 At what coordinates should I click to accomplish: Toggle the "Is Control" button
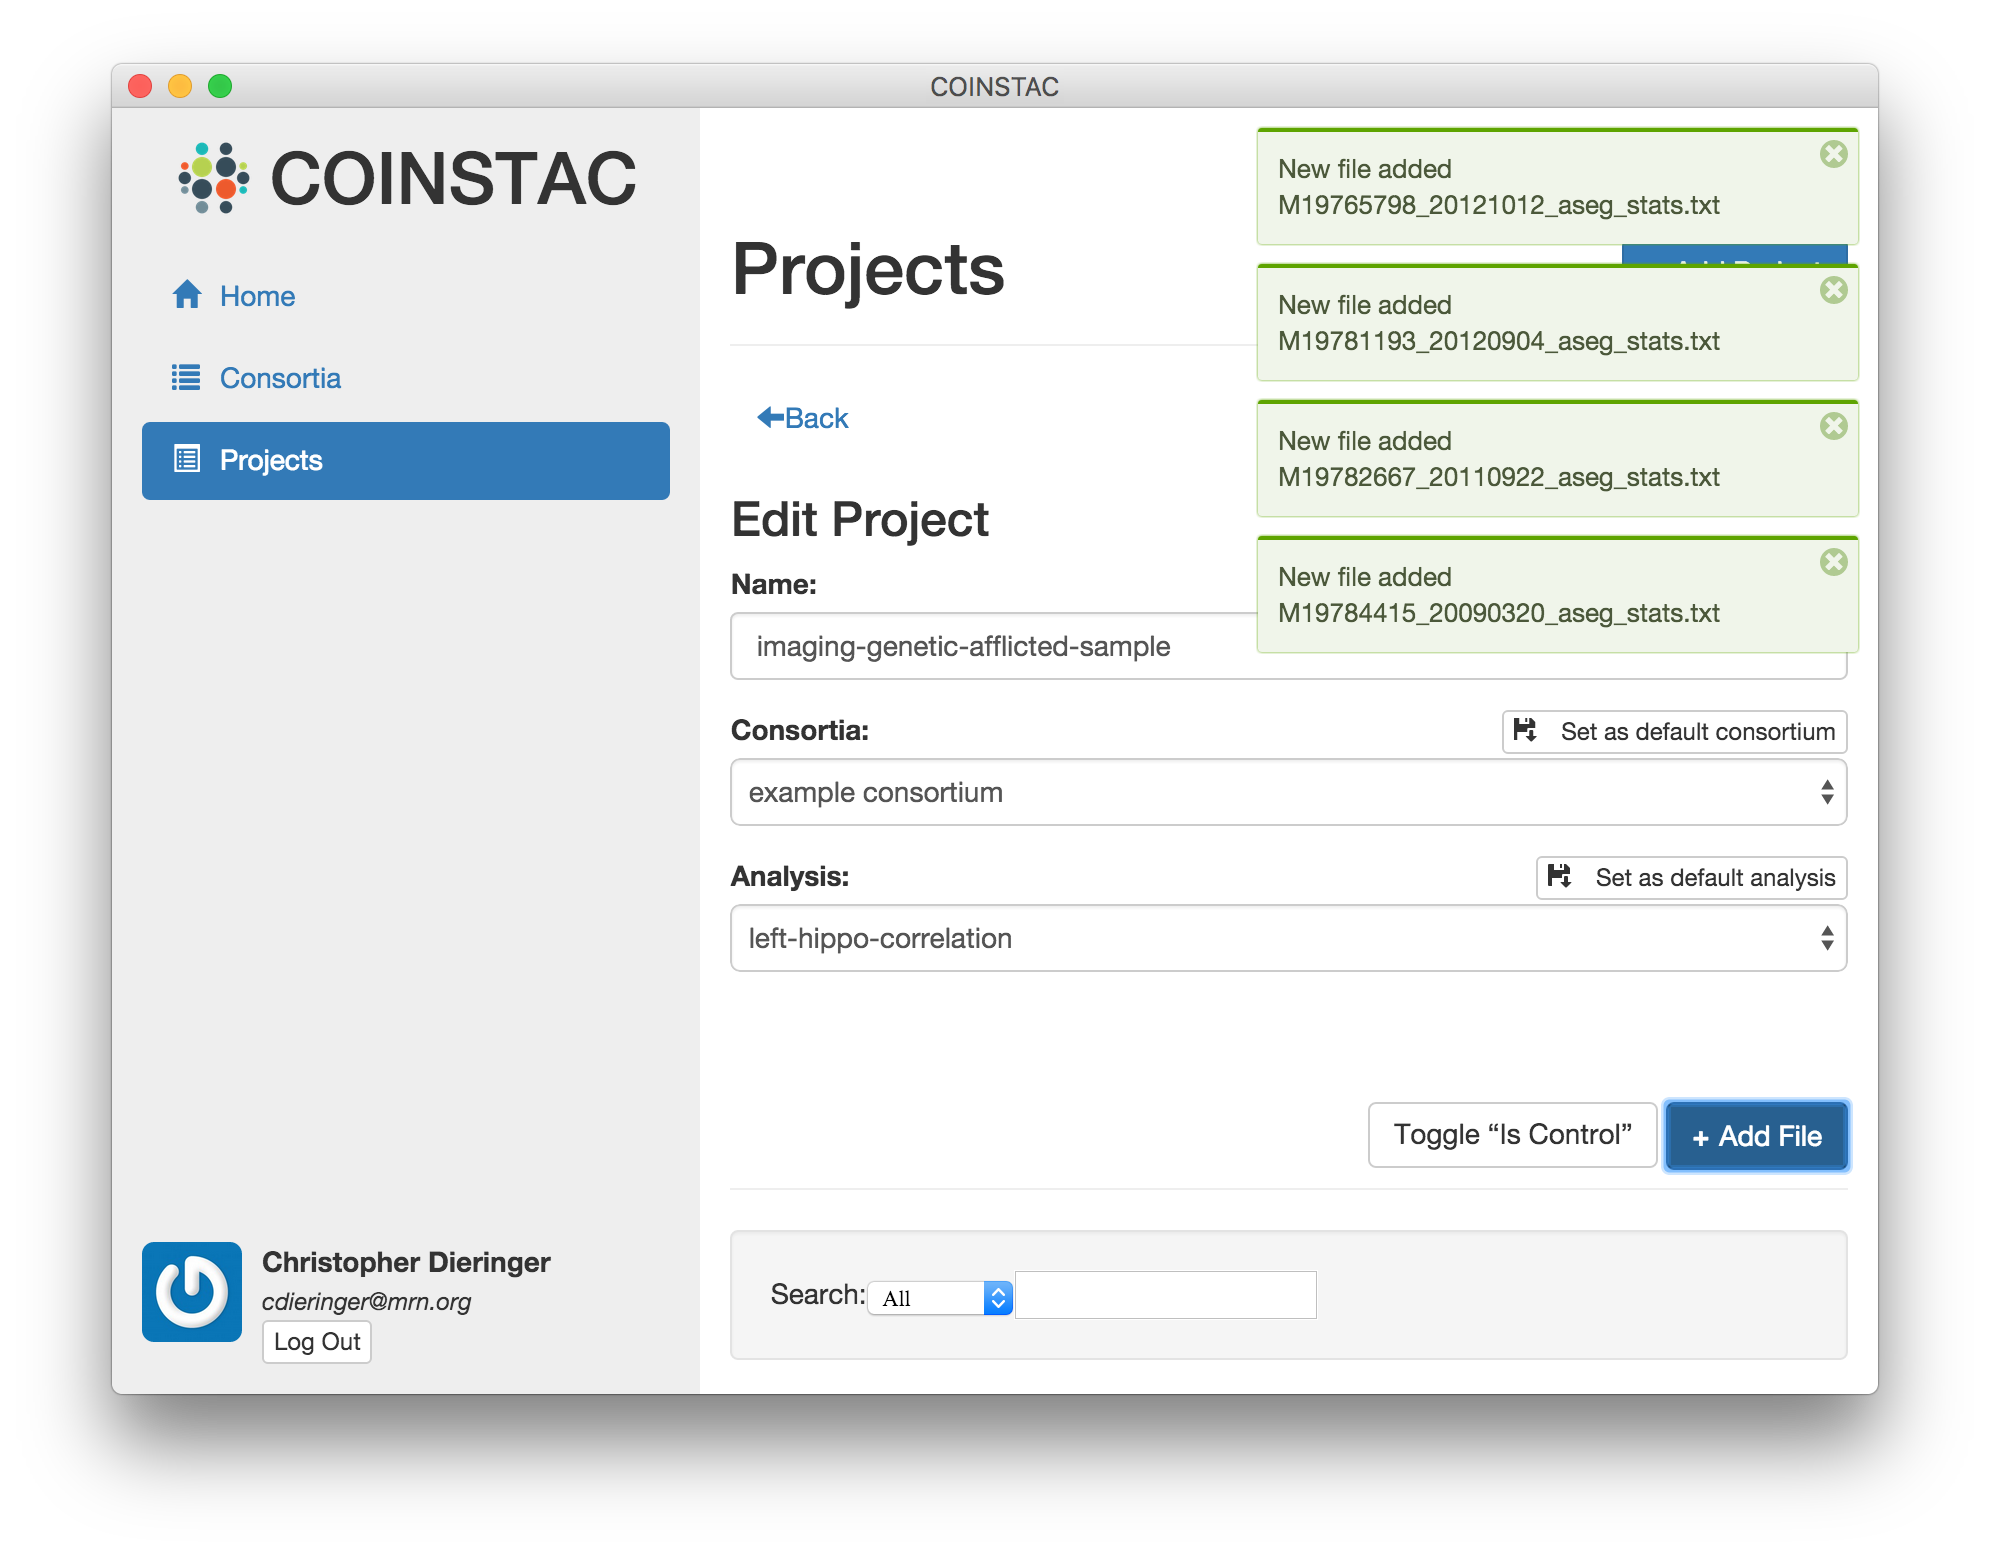pos(1511,1135)
